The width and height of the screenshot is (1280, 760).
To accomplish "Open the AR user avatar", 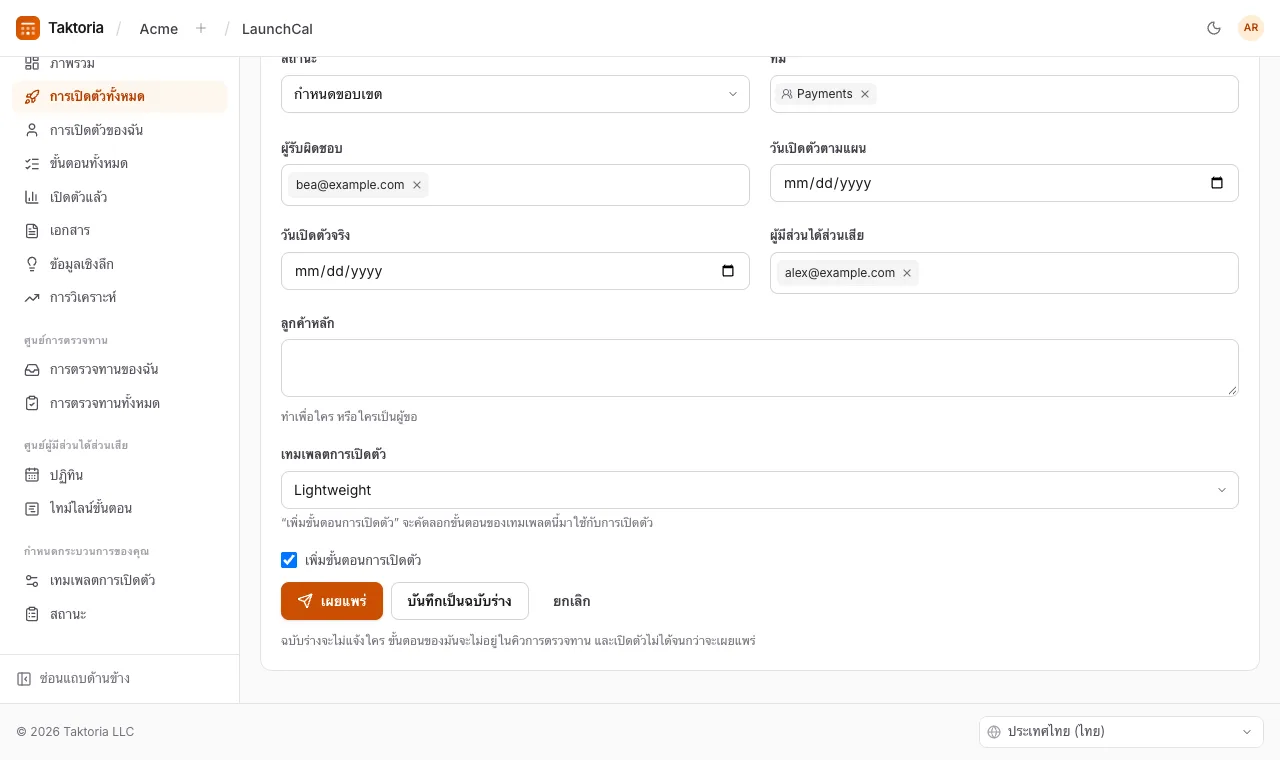I will (x=1251, y=28).
